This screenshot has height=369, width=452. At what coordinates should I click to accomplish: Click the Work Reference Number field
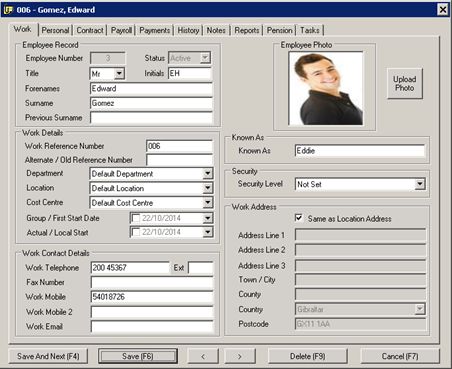(x=179, y=146)
